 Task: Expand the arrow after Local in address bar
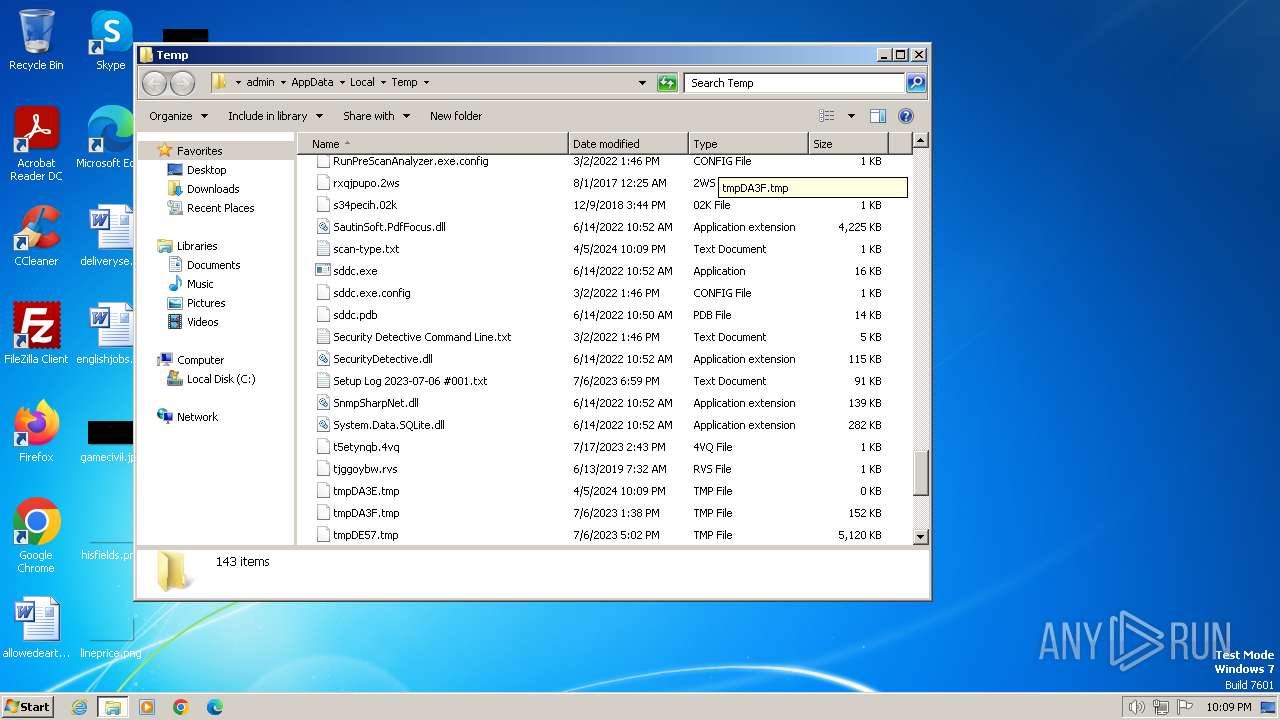pyautogui.click(x=383, y=83)
